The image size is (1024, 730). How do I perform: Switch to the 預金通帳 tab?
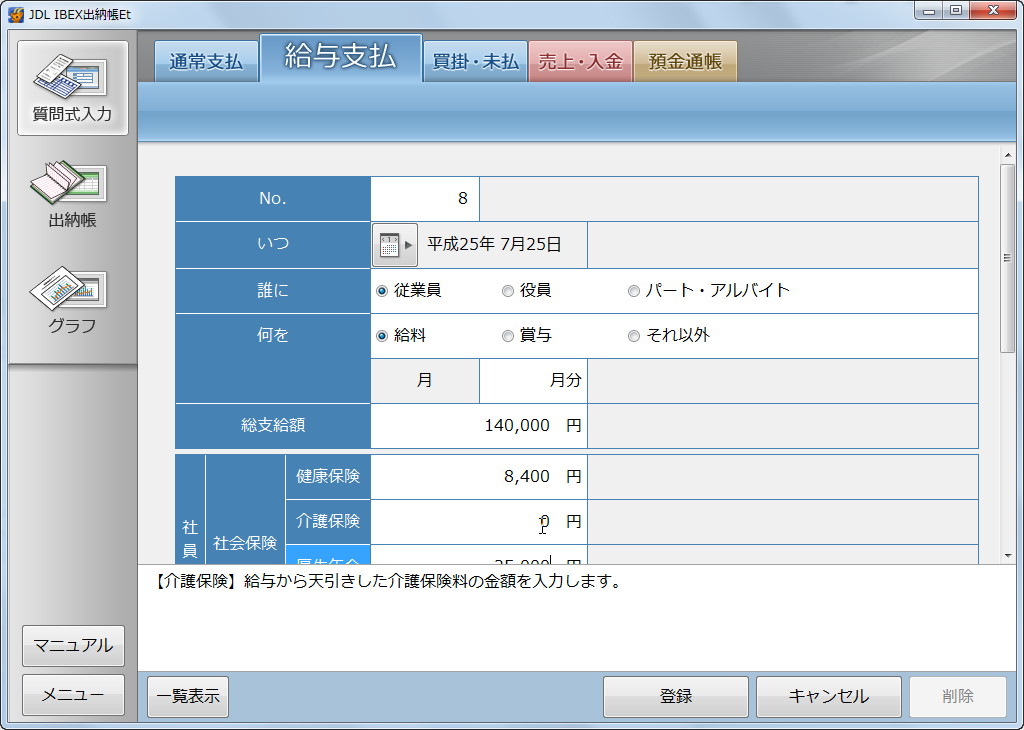[685, 60]
